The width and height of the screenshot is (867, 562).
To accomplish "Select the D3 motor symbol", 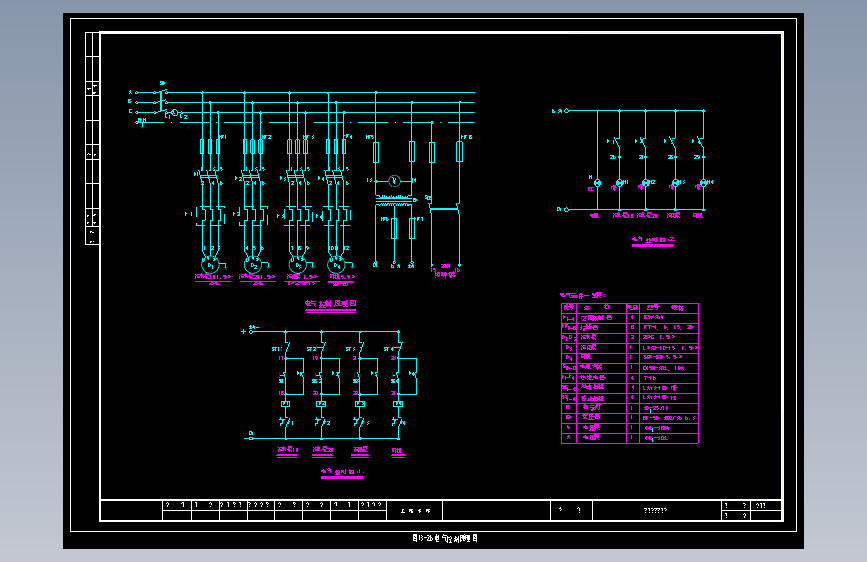I will (x=297, y=266).
